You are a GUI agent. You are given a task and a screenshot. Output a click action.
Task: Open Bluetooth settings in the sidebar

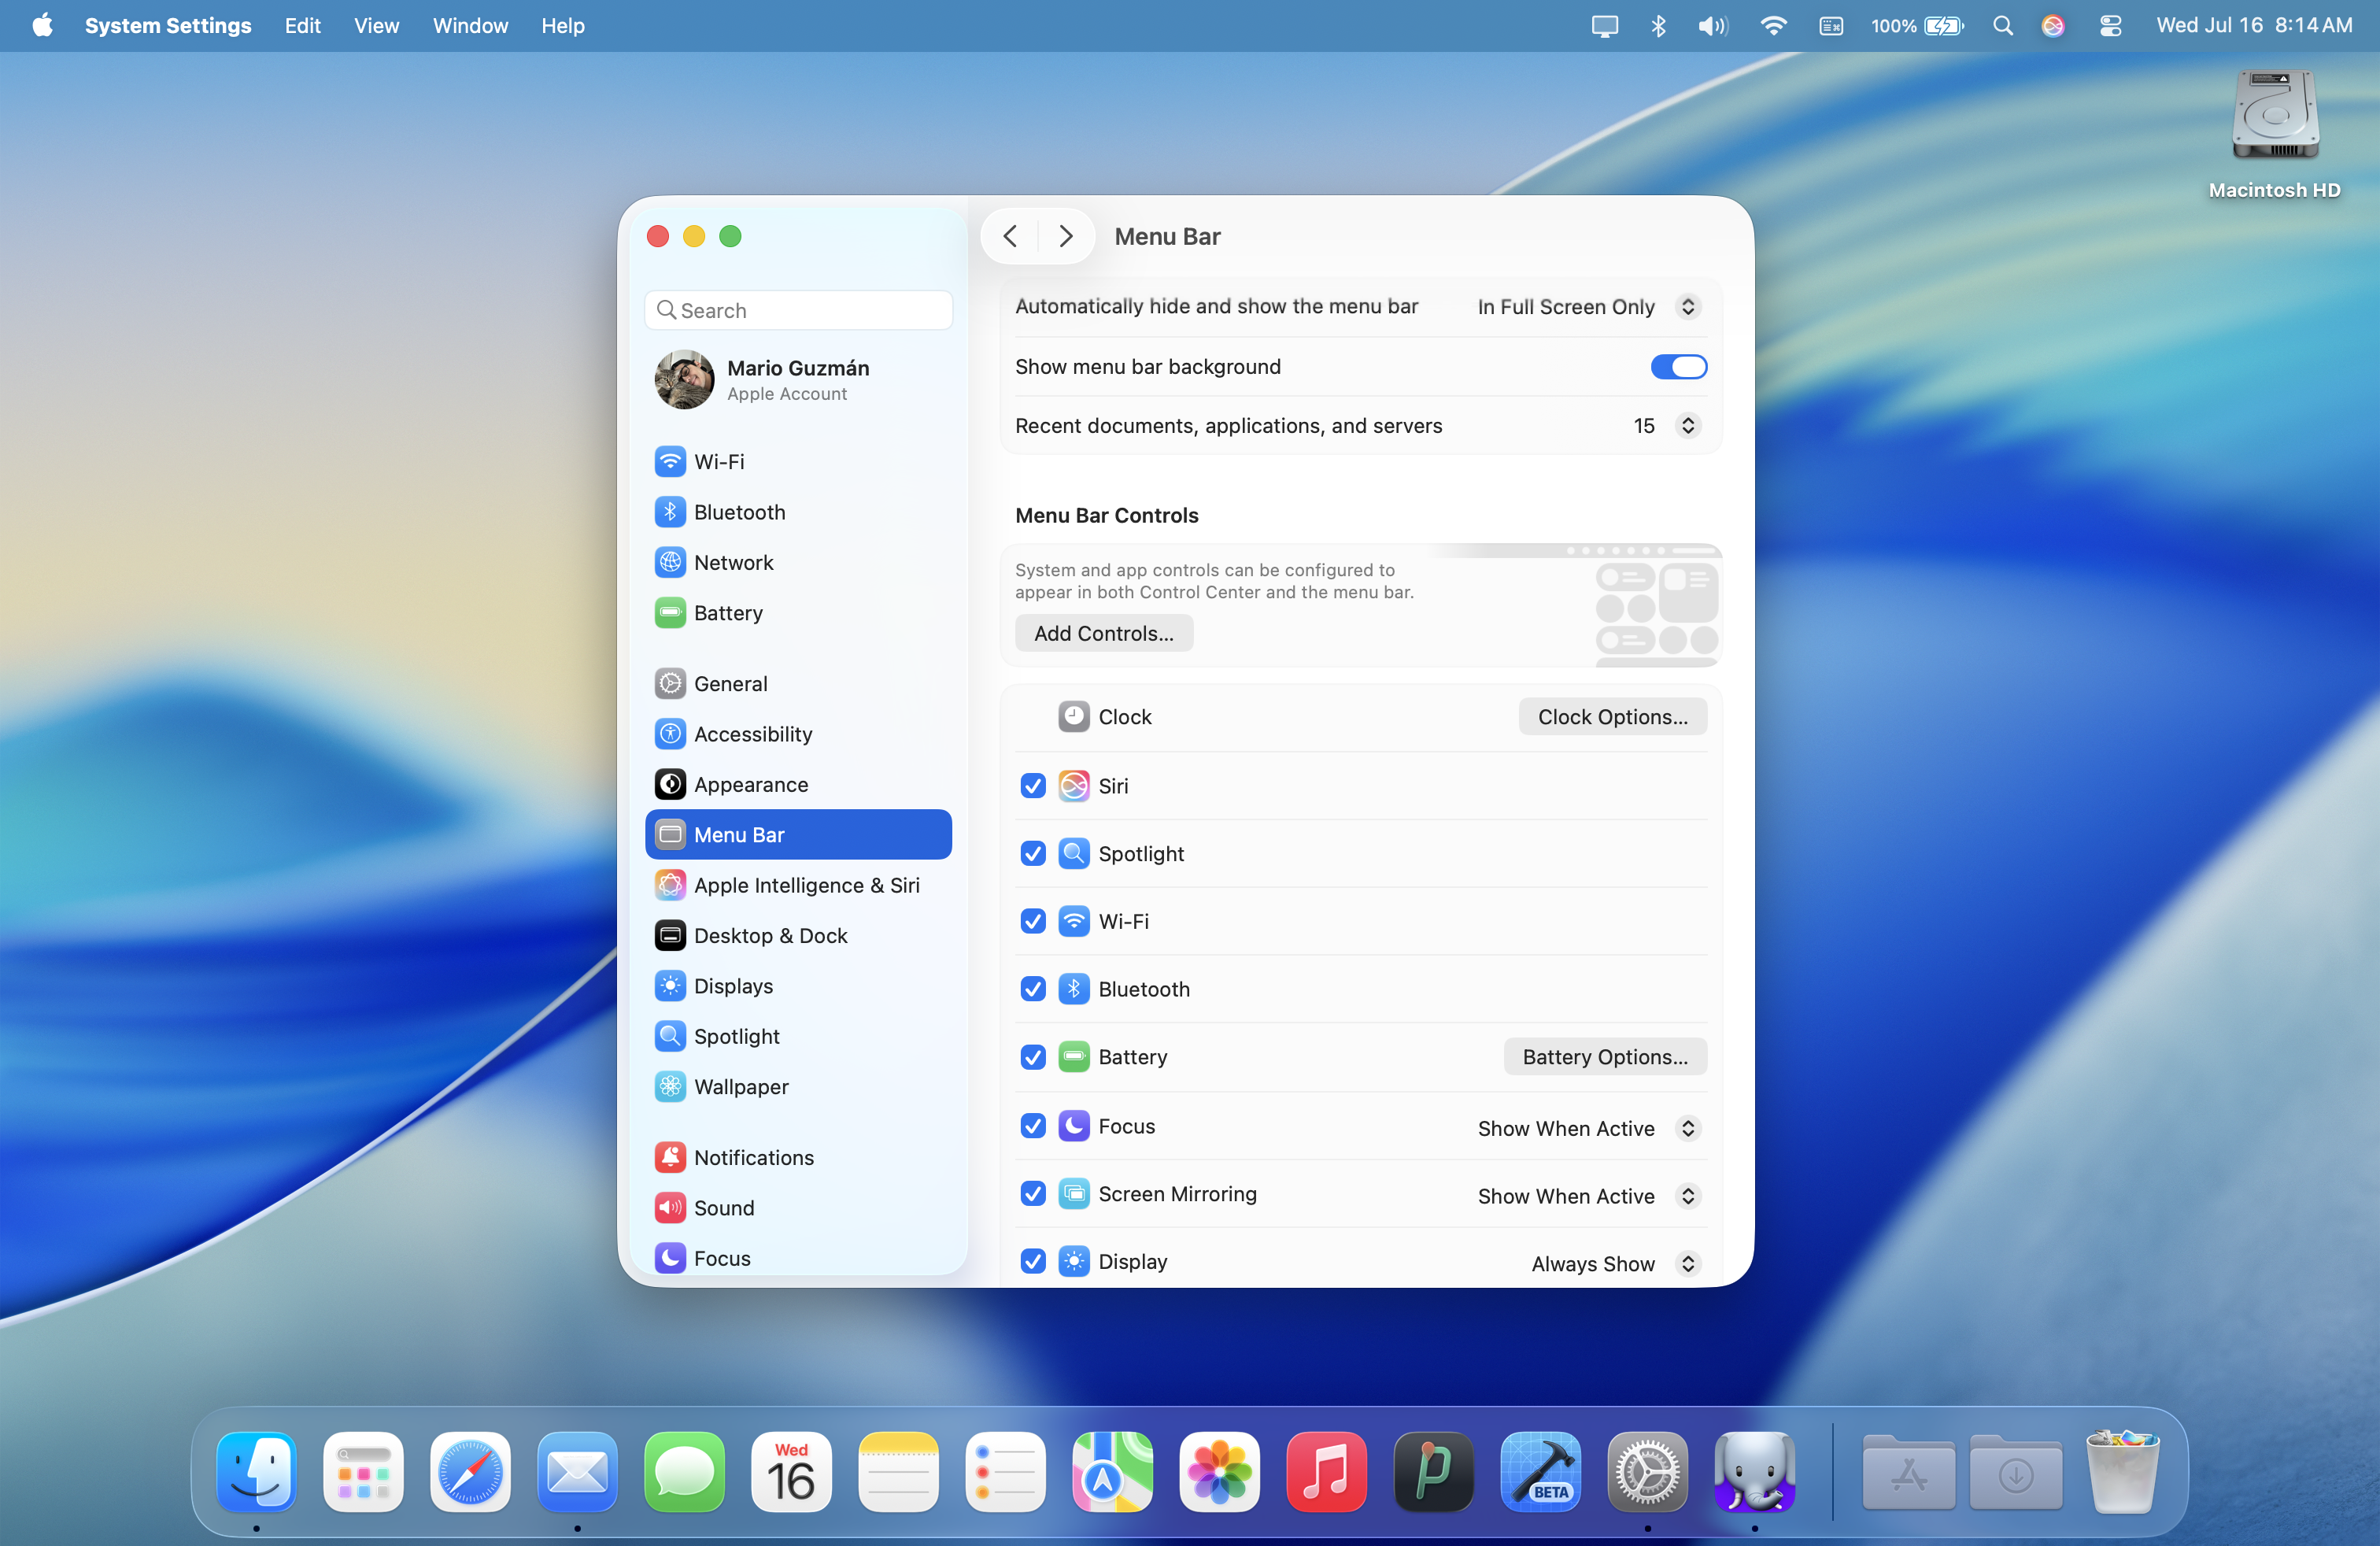(798, 512)
